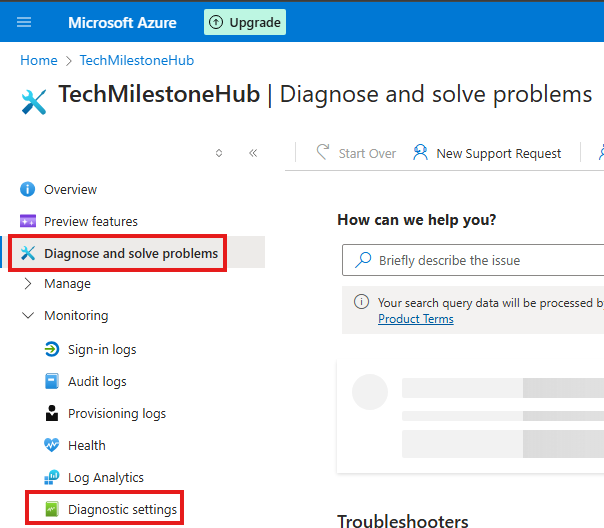Screen dimensions: 604x528
Task: Click the wrench tools icon beside page title
Action: point(34,102)
